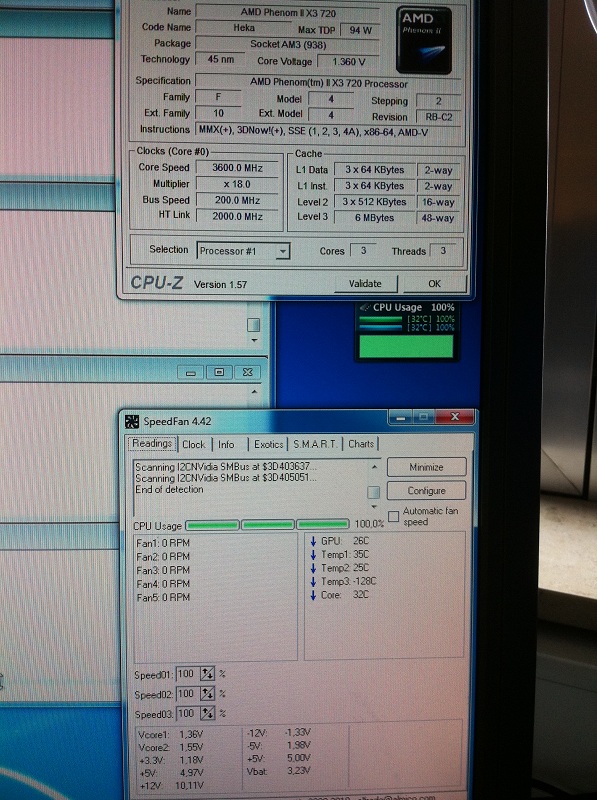
Task: Click the Speed02 value field
Action: pos(187,694)
